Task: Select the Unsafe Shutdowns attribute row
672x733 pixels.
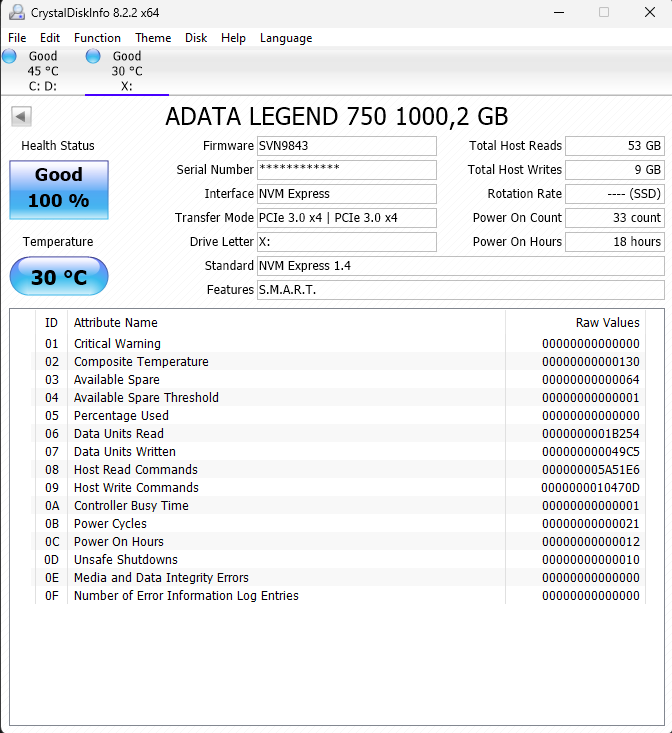Action: click(338, 560)
